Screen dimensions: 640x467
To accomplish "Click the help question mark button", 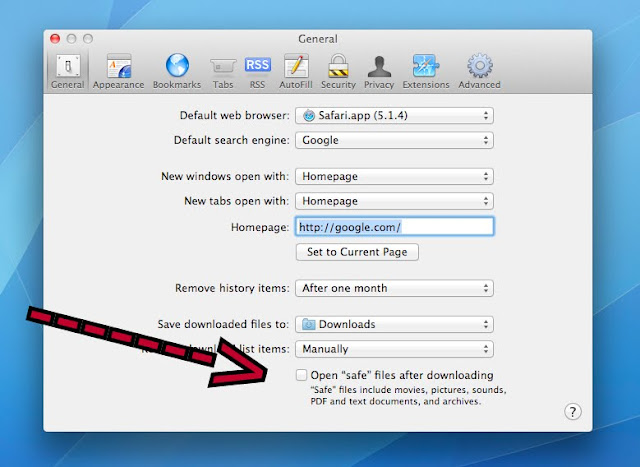I will 573,411.
